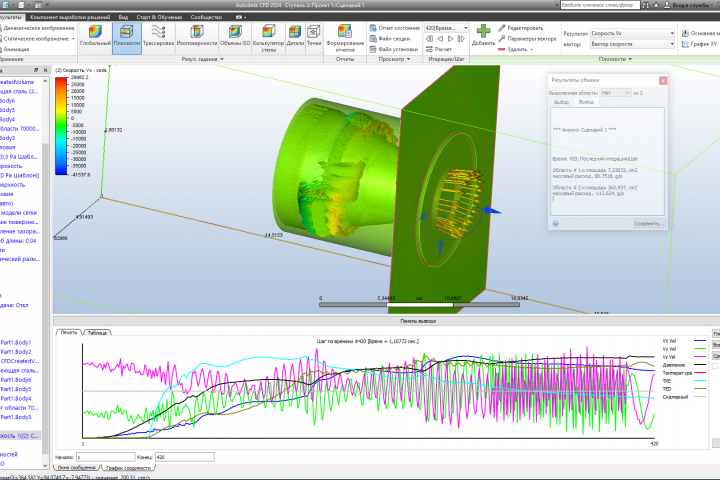The width and height of the screenshot is (720, 480).
Task: Click the Сохранить button in results dialog
Action: [x=649, y=224]
